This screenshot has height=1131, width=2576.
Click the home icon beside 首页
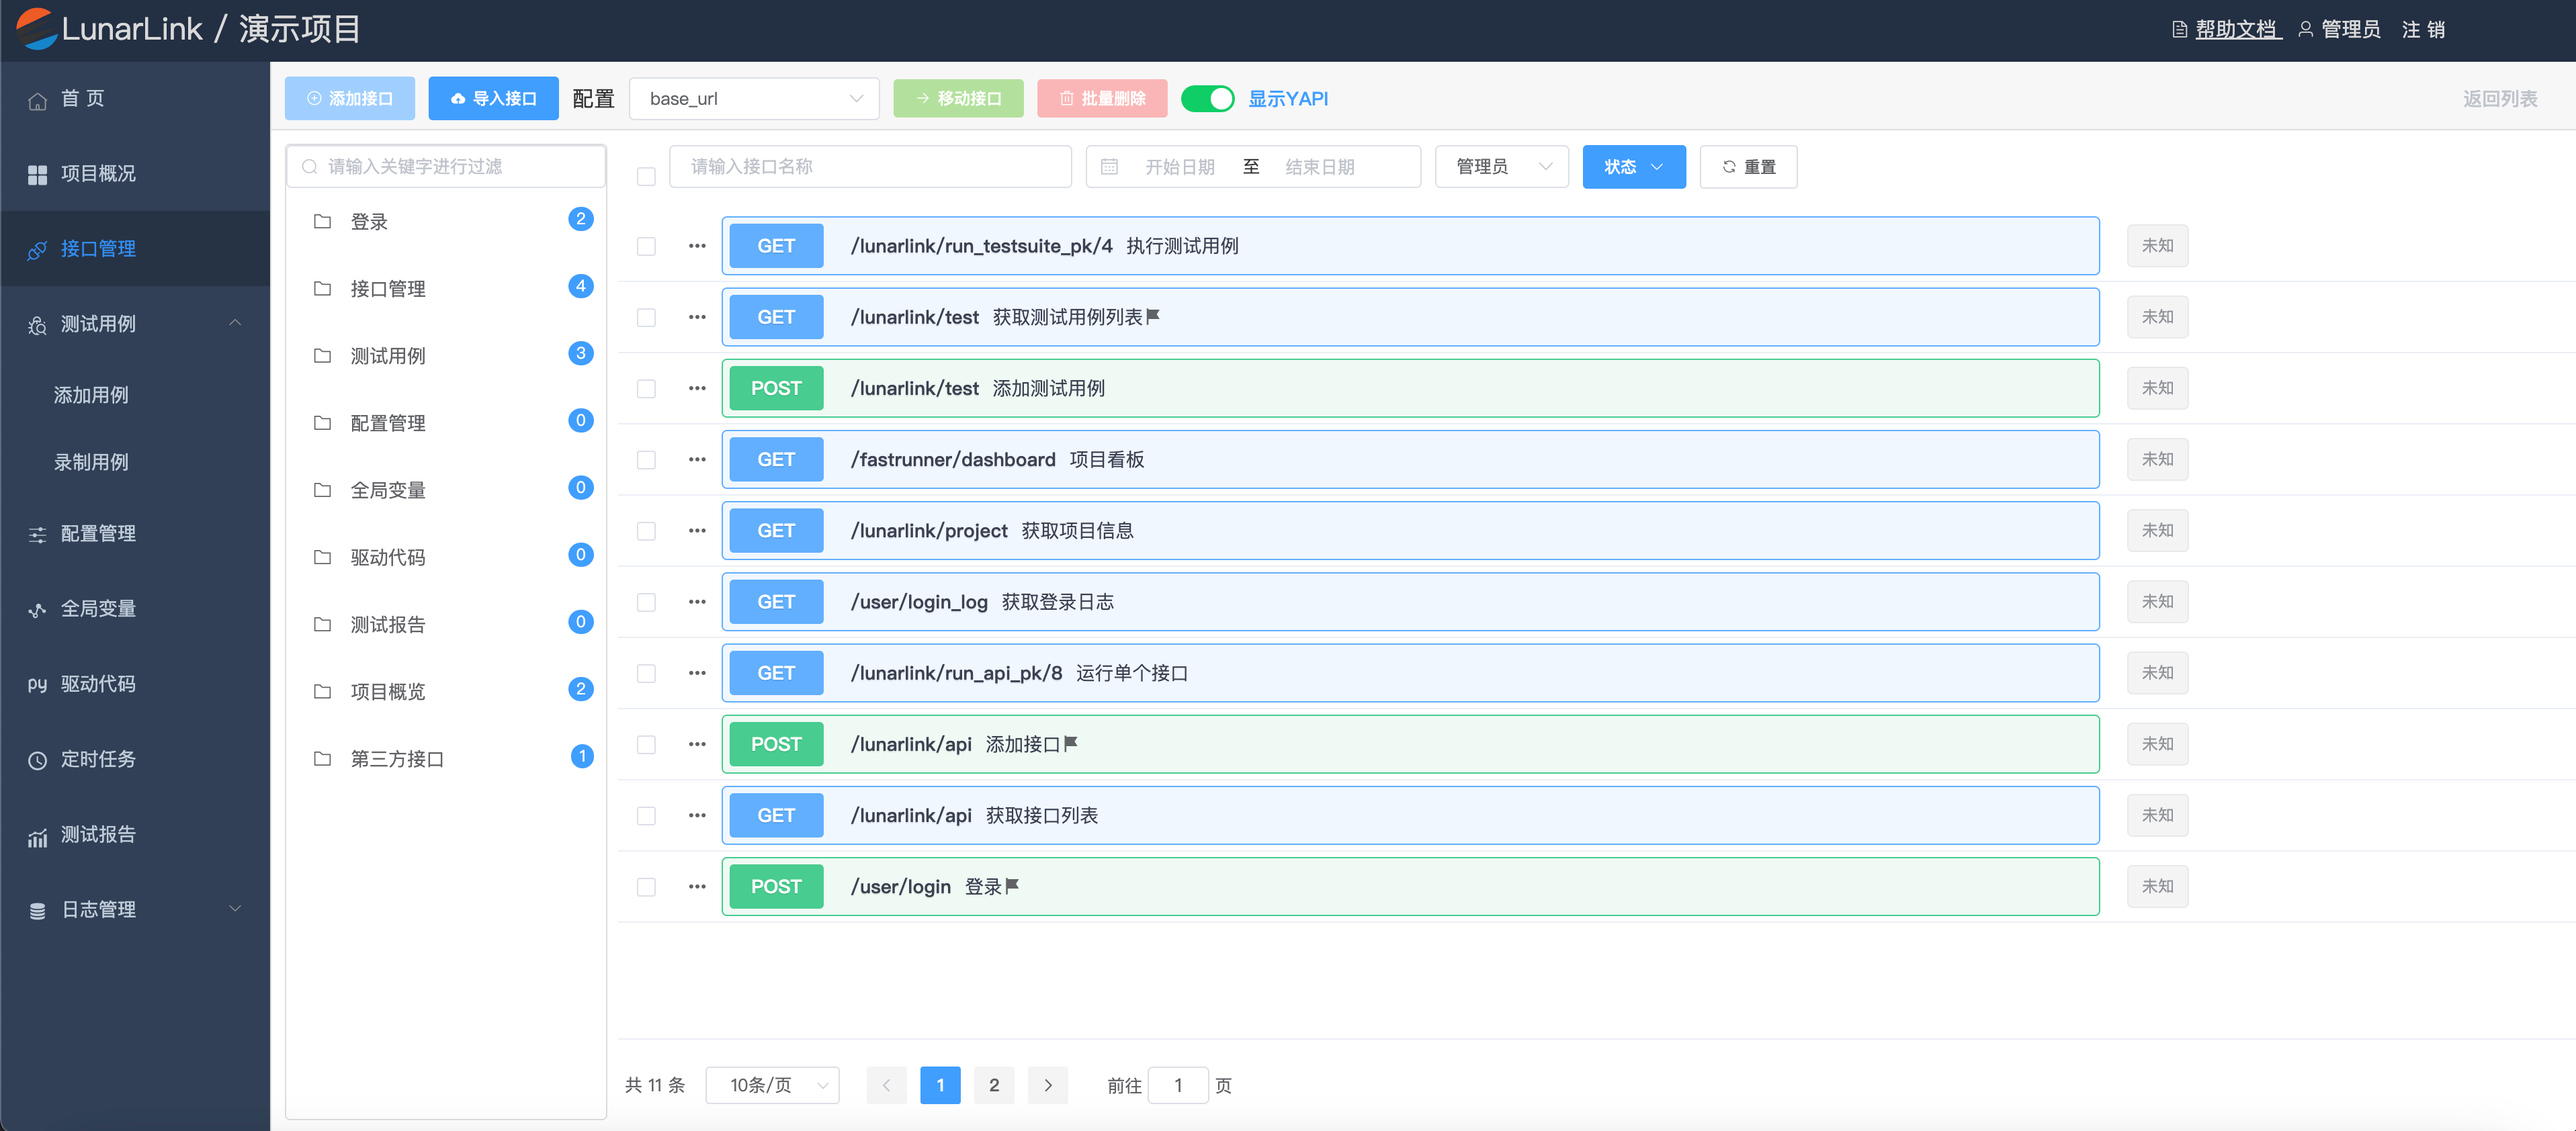(x=37, y=100)
